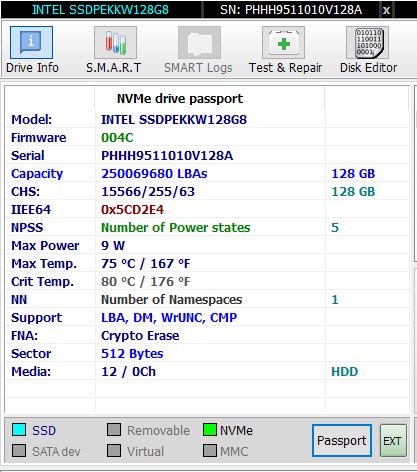Click the green NVMe indicator
The height and width of the screenshot is (472, 417).
pyautogui.click(x=210, y=430)
